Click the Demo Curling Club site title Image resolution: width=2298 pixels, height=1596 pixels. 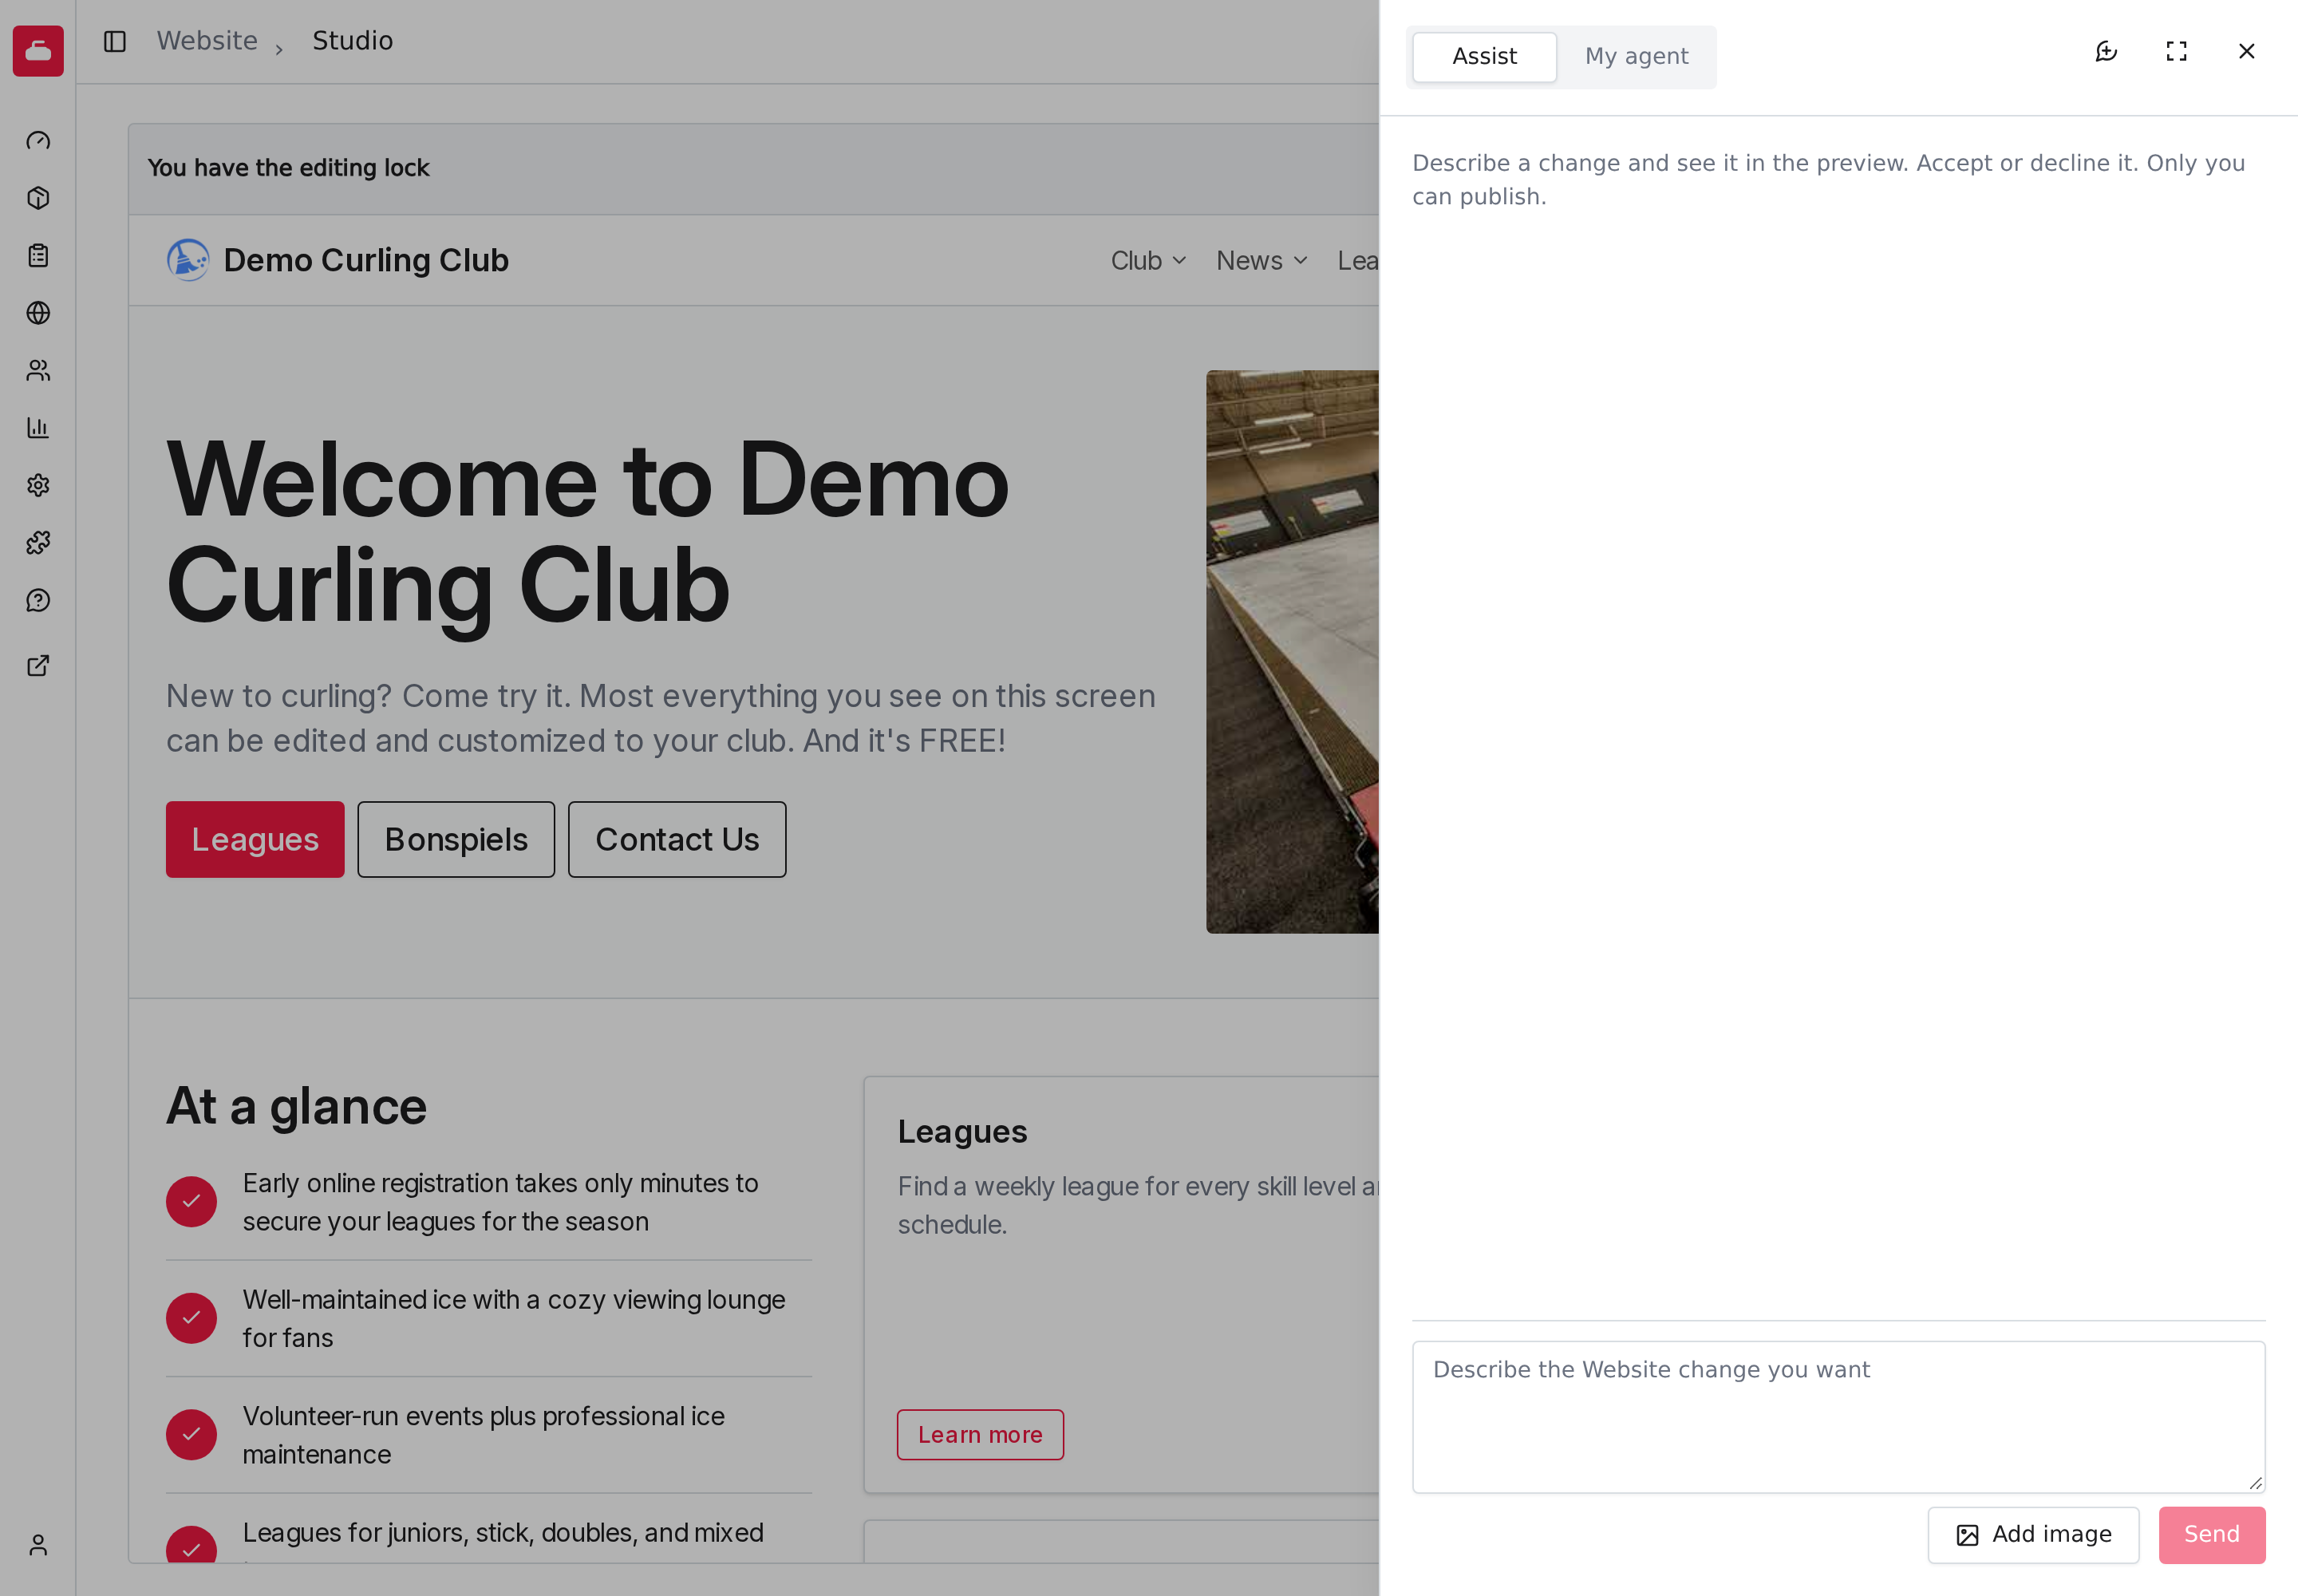pyautogui.click(x=366, y=260)
